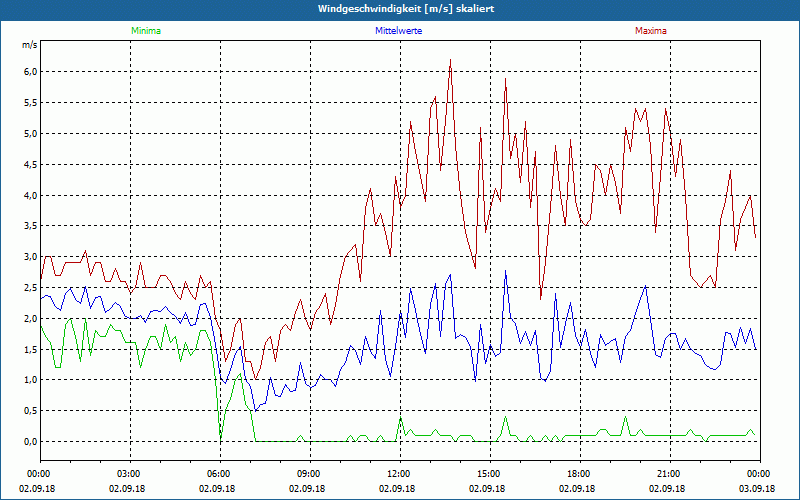Viewport: 800px width, 500px height.
Task: Click the blue Mittelwerte peak near 15:30
Action: coord(506,271)
